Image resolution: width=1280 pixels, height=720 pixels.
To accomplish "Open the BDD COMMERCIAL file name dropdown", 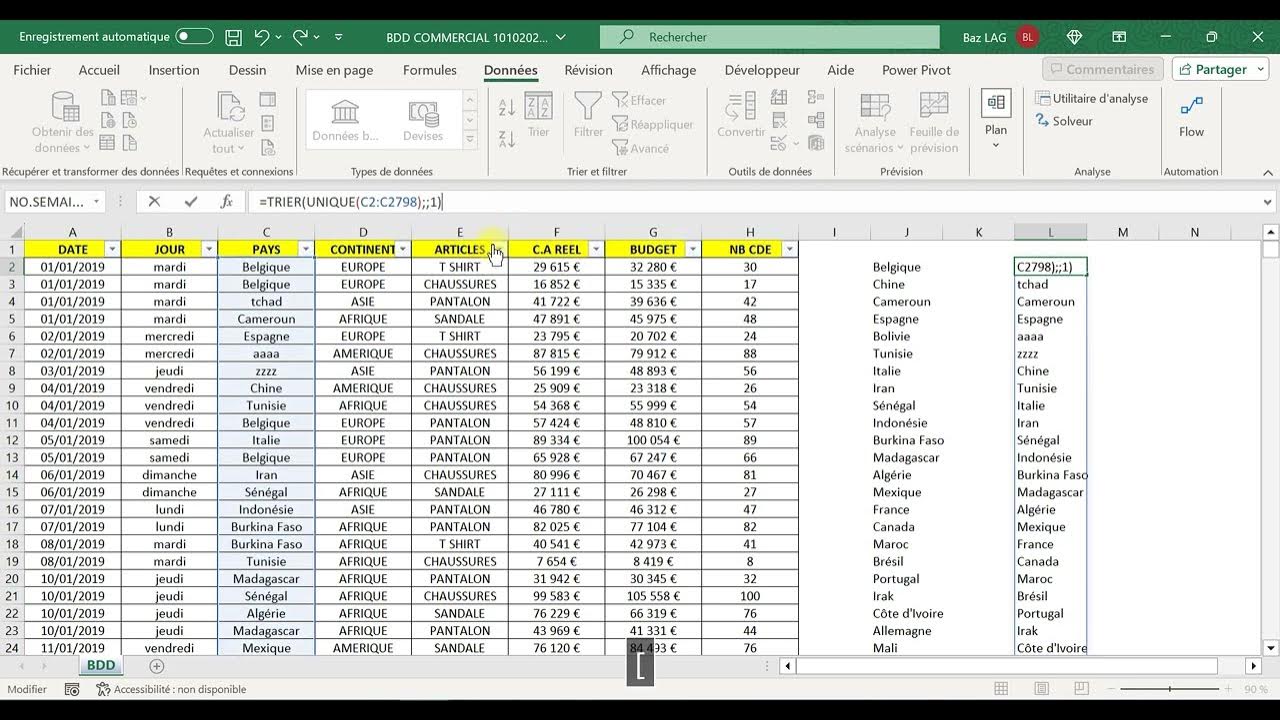I will point(561,37).
